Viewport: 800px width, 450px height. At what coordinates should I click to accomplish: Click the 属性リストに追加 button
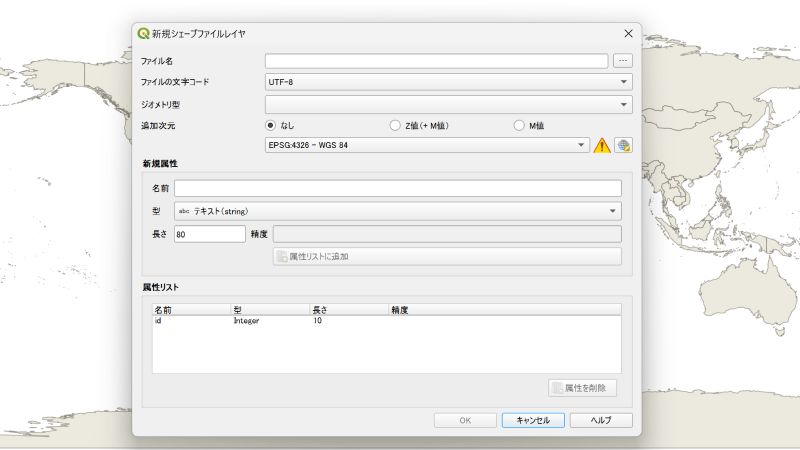click(x=447, y=257)
